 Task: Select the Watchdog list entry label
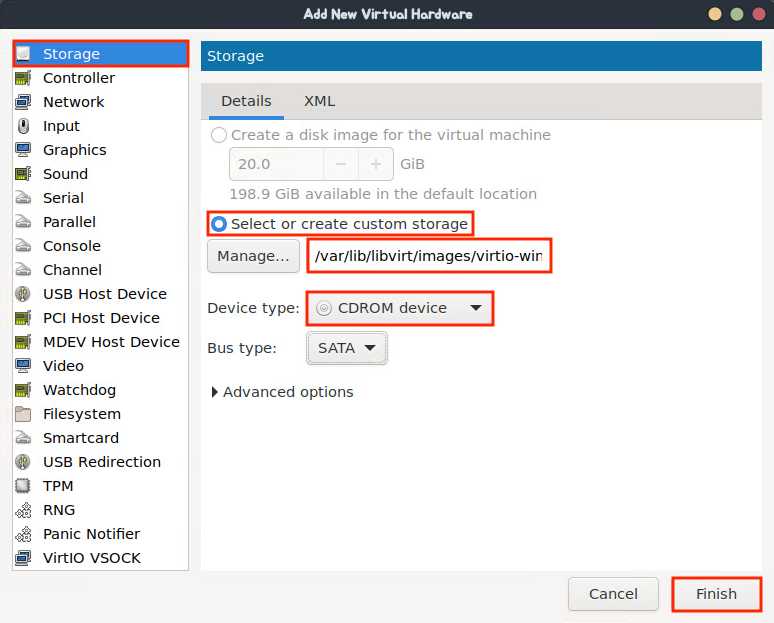point(79,390)
